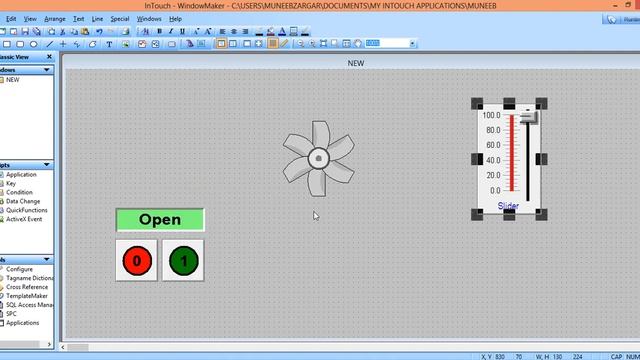The image size is (640, 360).
Task: Collapse the Scripts panel section arrow
Action: tap(47, 165)
